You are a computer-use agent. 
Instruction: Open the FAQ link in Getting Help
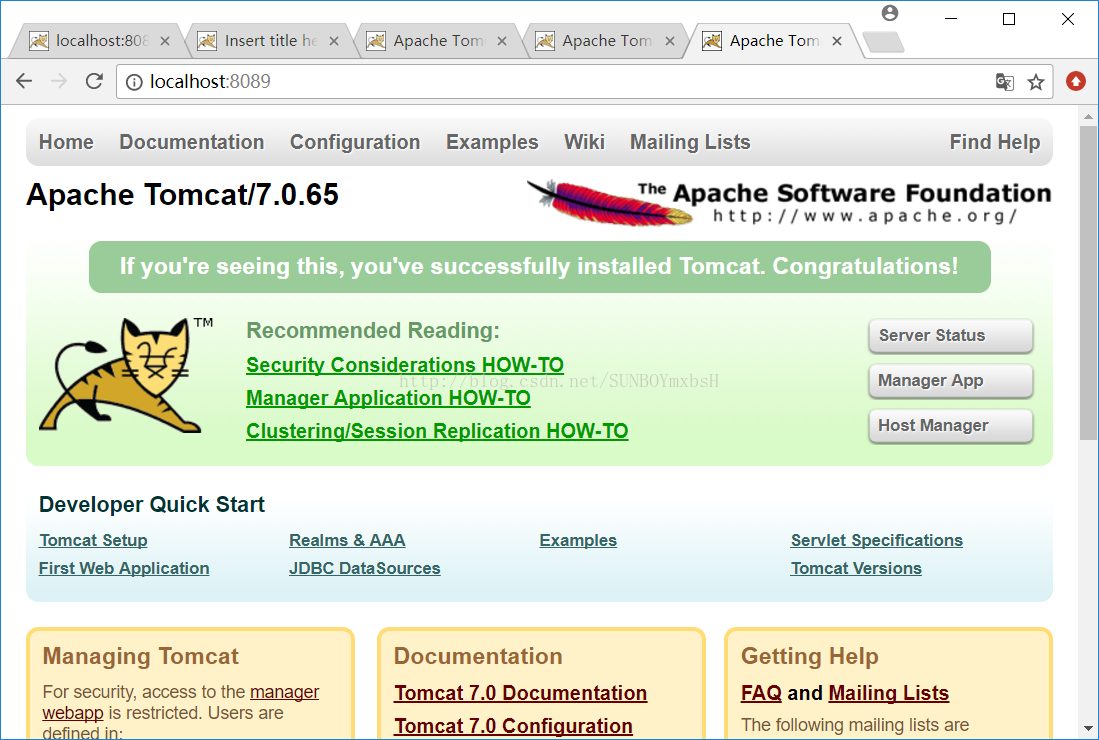click(761, 693)
